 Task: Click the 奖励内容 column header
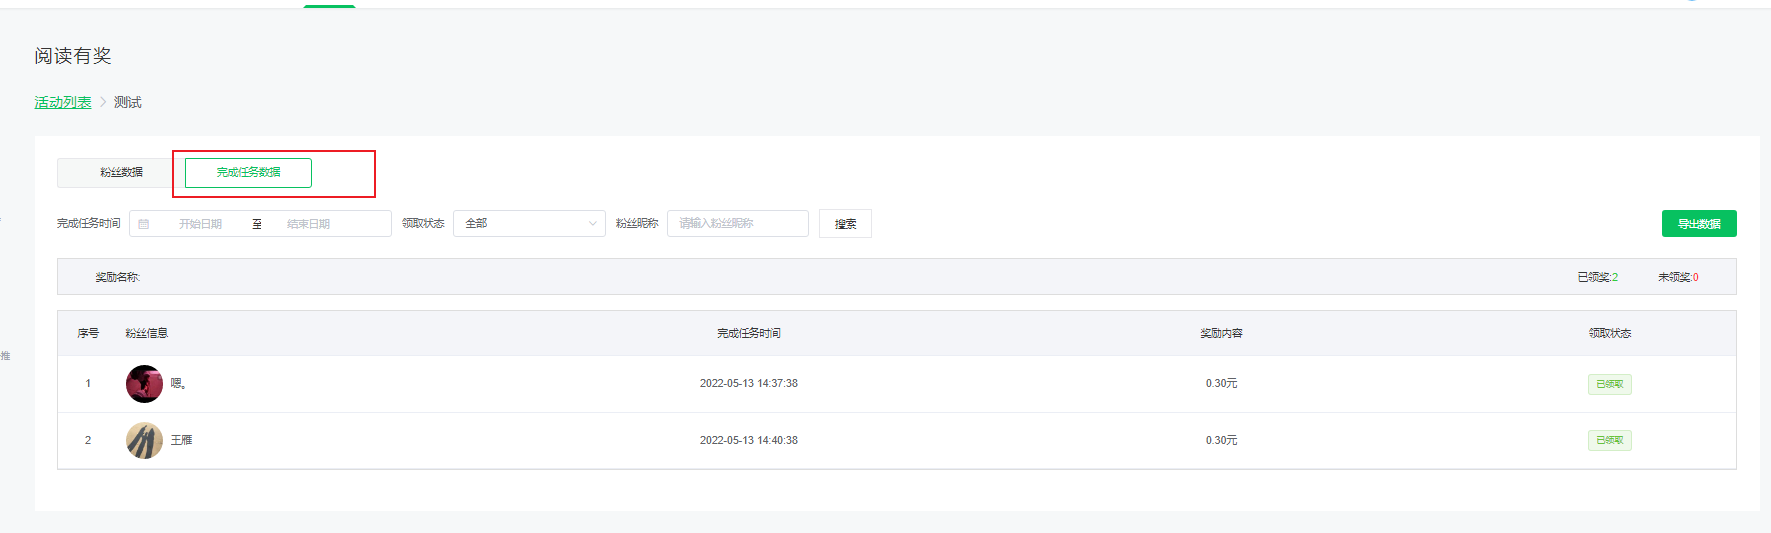[1221, 333]
